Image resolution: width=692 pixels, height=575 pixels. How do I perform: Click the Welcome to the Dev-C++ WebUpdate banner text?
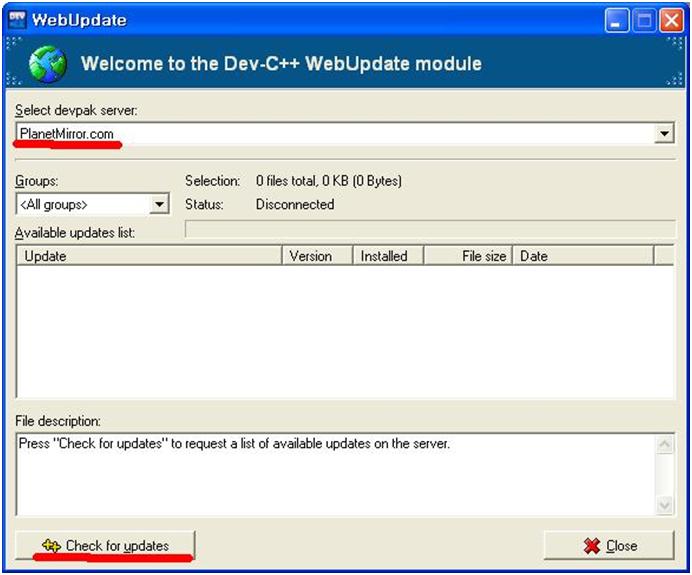point(281,64)
